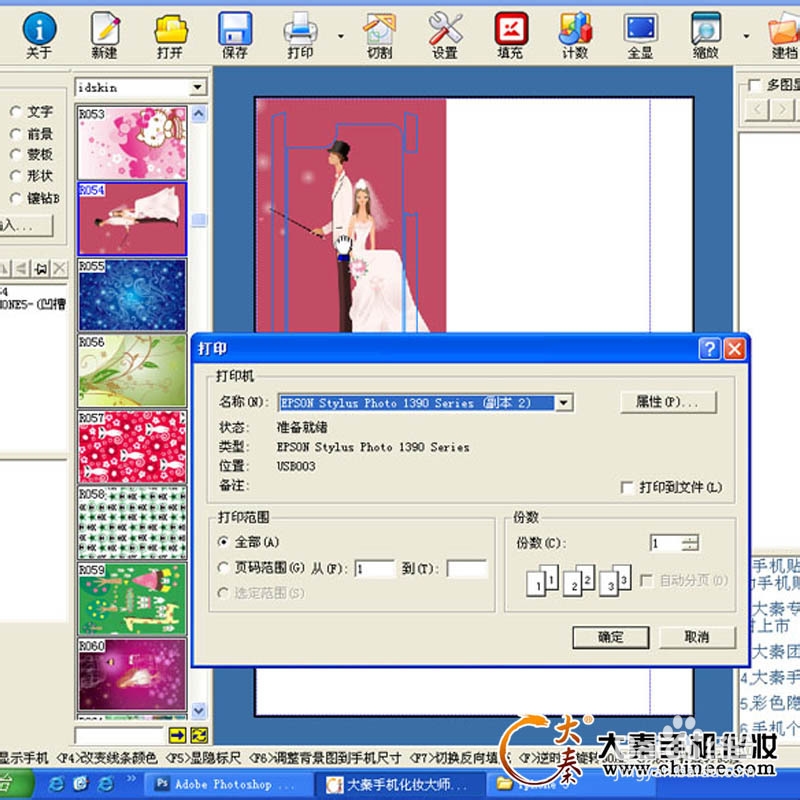Click the search field below thumbnail list
The width and height of the screenshot is (800, 800).
(x=119, y=735)
